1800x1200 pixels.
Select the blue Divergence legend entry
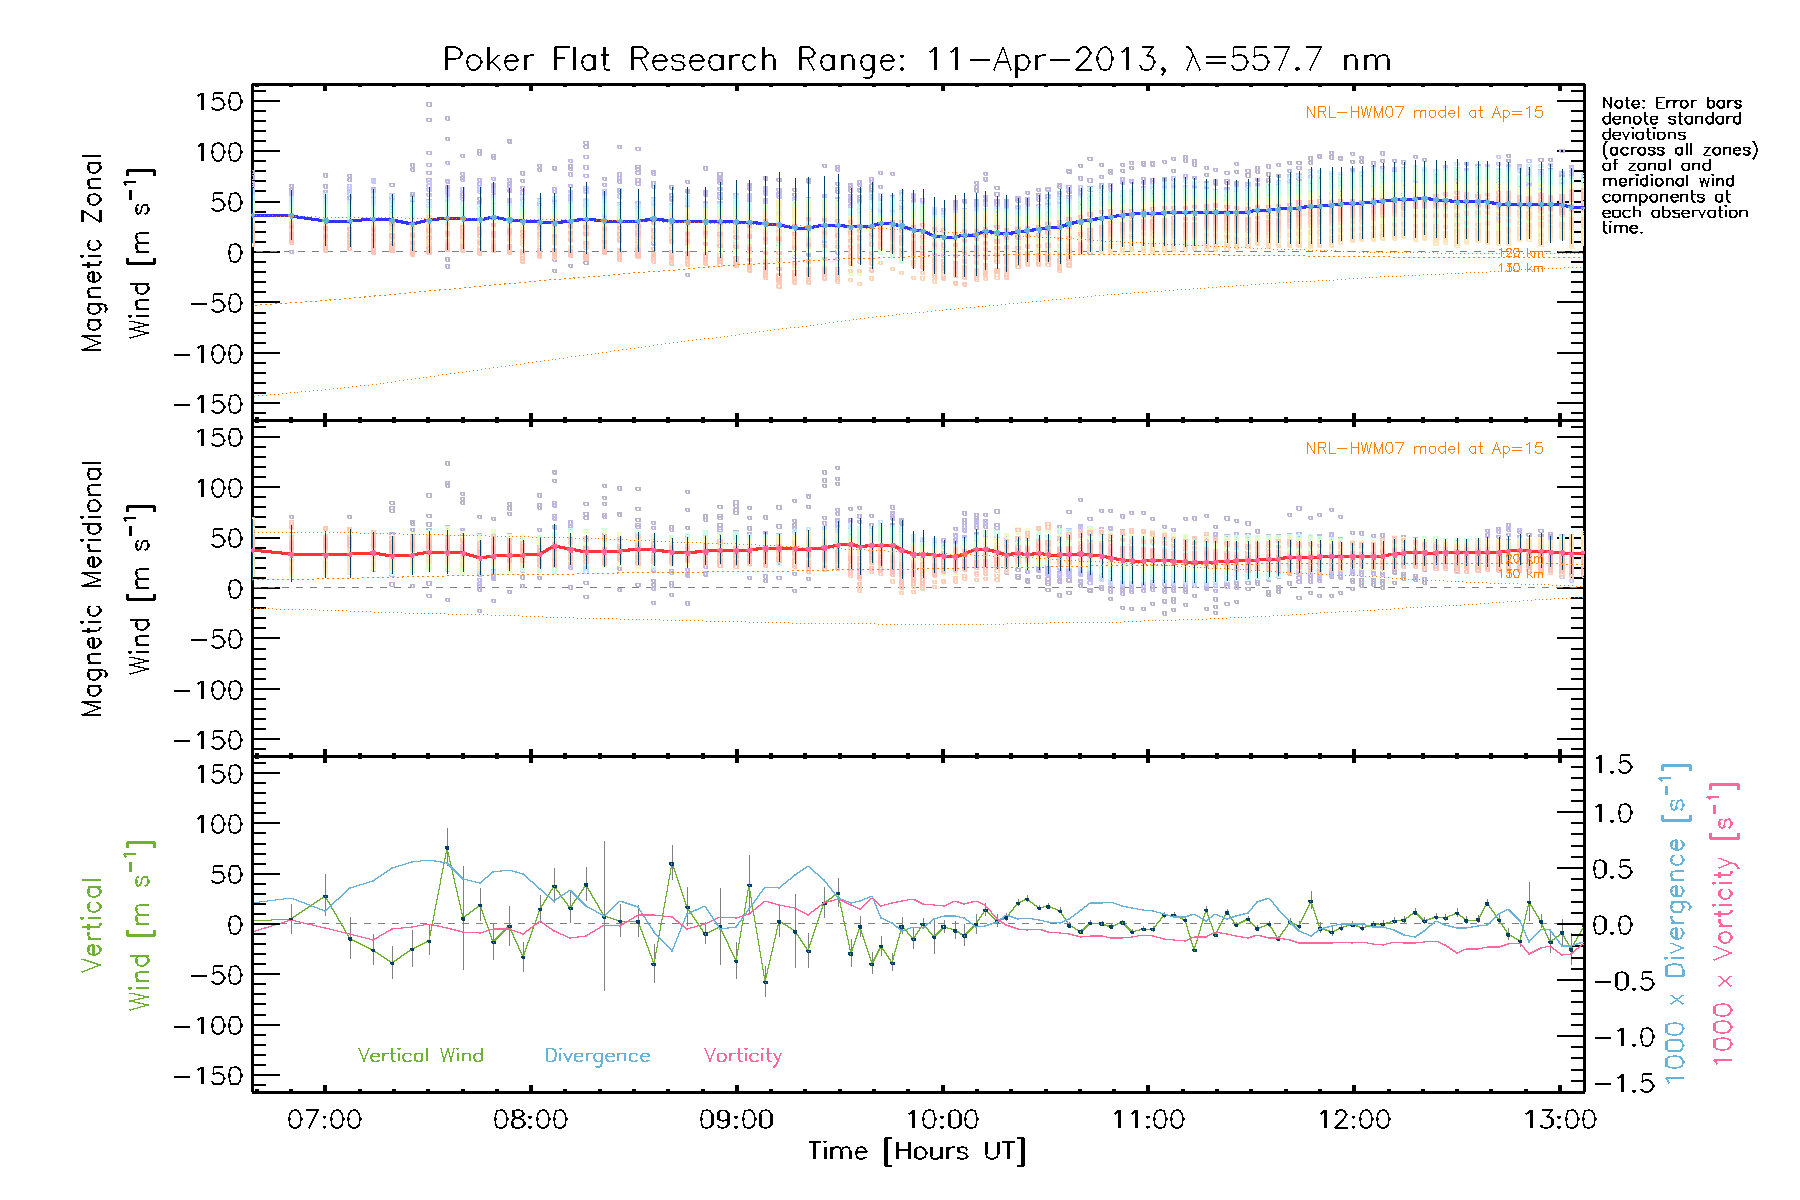click(597, 1056)
